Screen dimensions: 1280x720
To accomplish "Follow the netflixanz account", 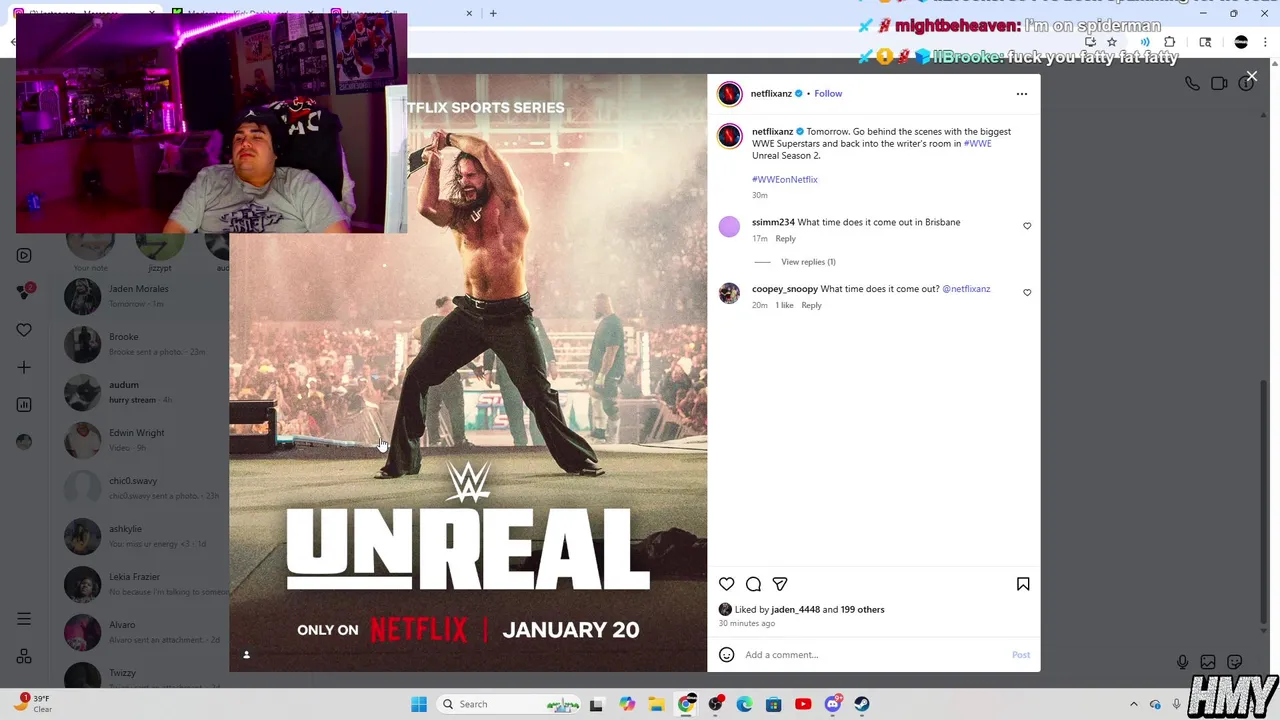I will (828, 93).
